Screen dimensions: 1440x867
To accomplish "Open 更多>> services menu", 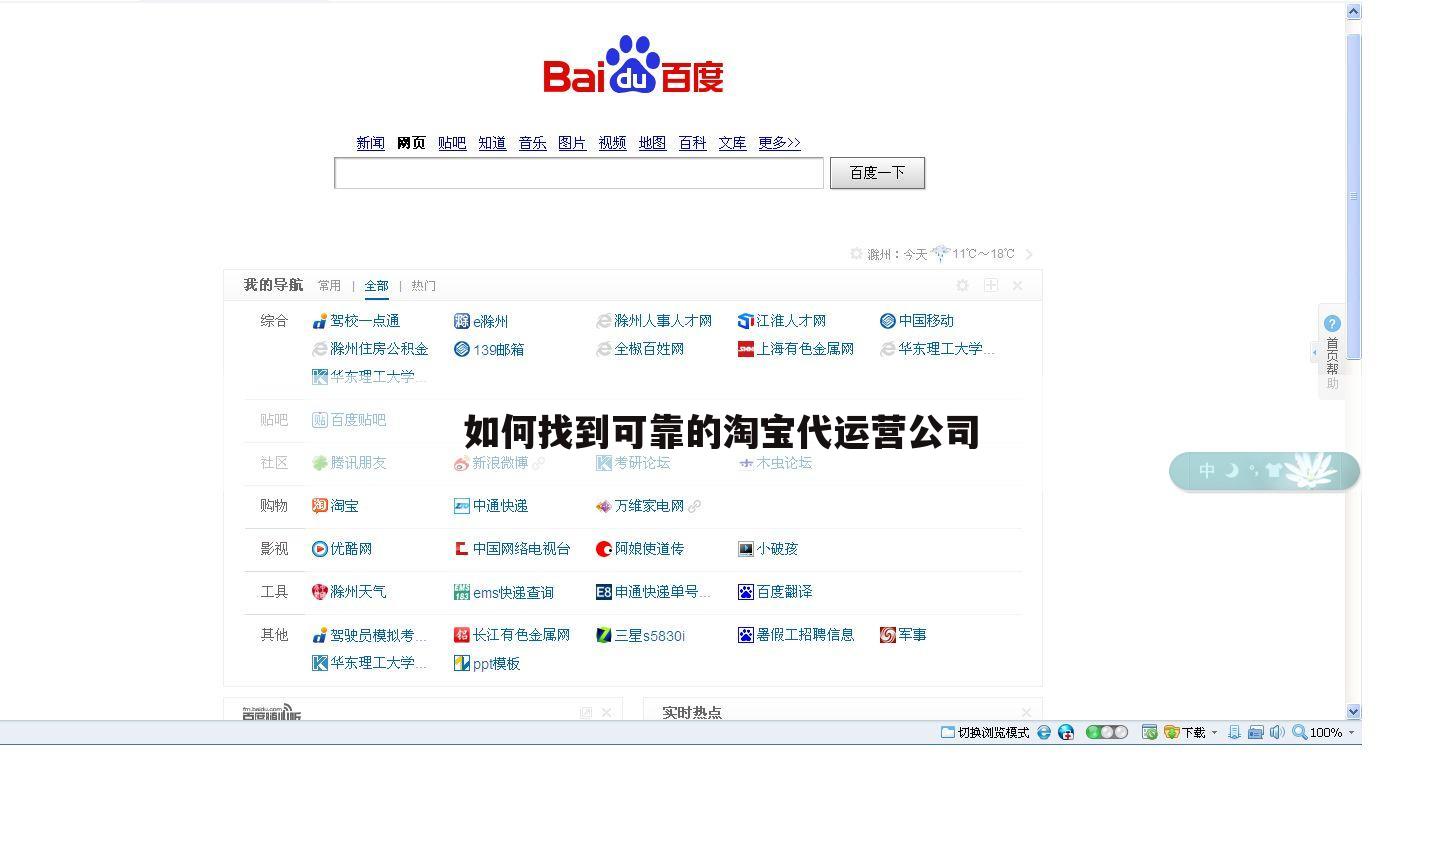I will [779, 143].
